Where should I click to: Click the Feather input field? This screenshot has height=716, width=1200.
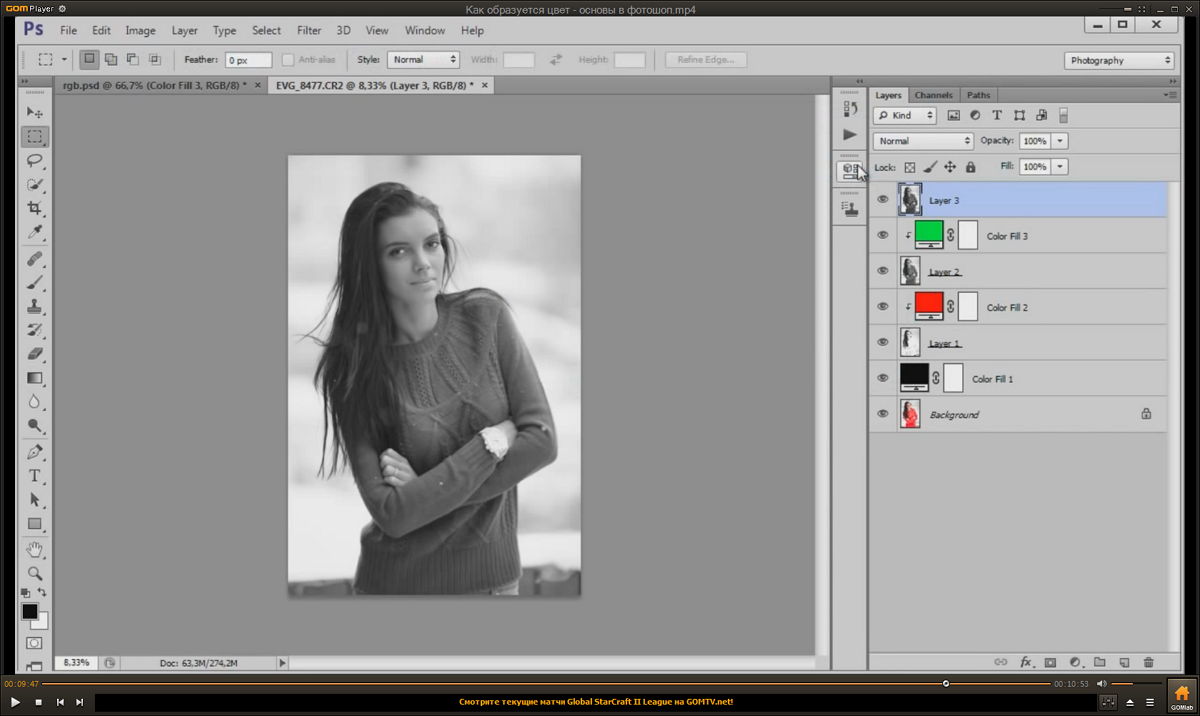[248, 60]
